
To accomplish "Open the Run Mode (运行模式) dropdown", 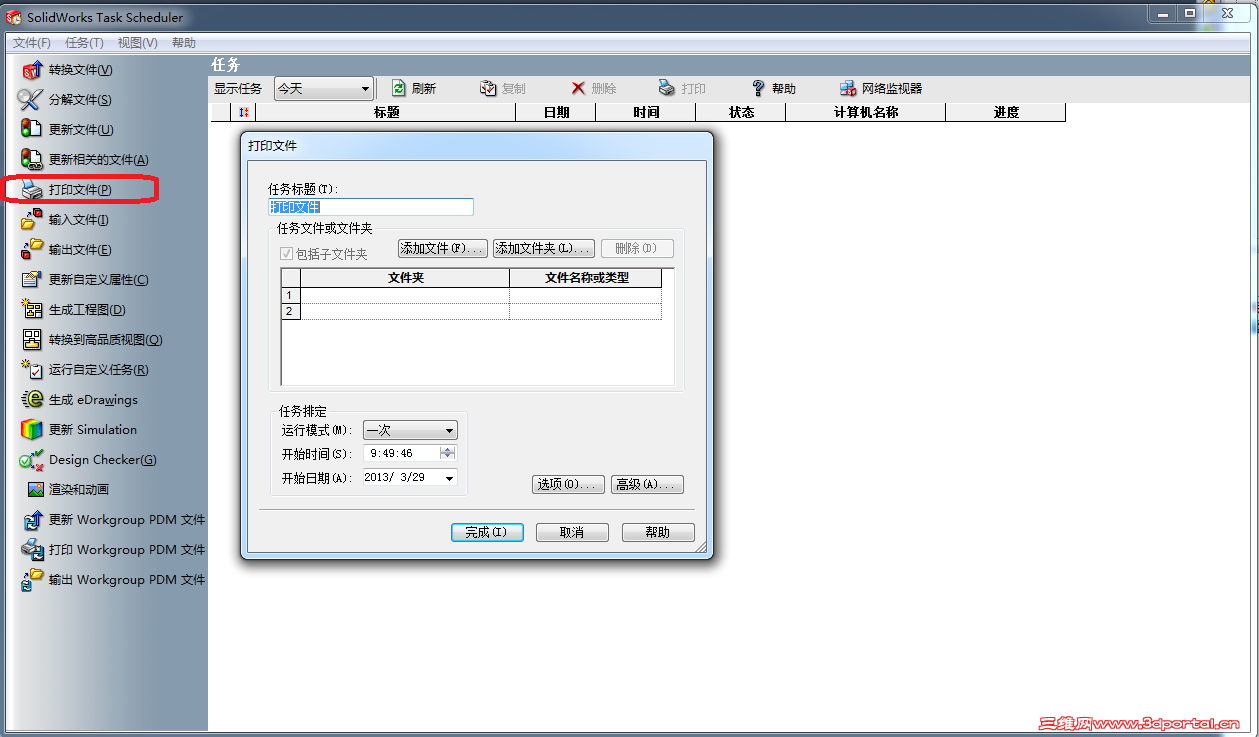I will (410, 430).
